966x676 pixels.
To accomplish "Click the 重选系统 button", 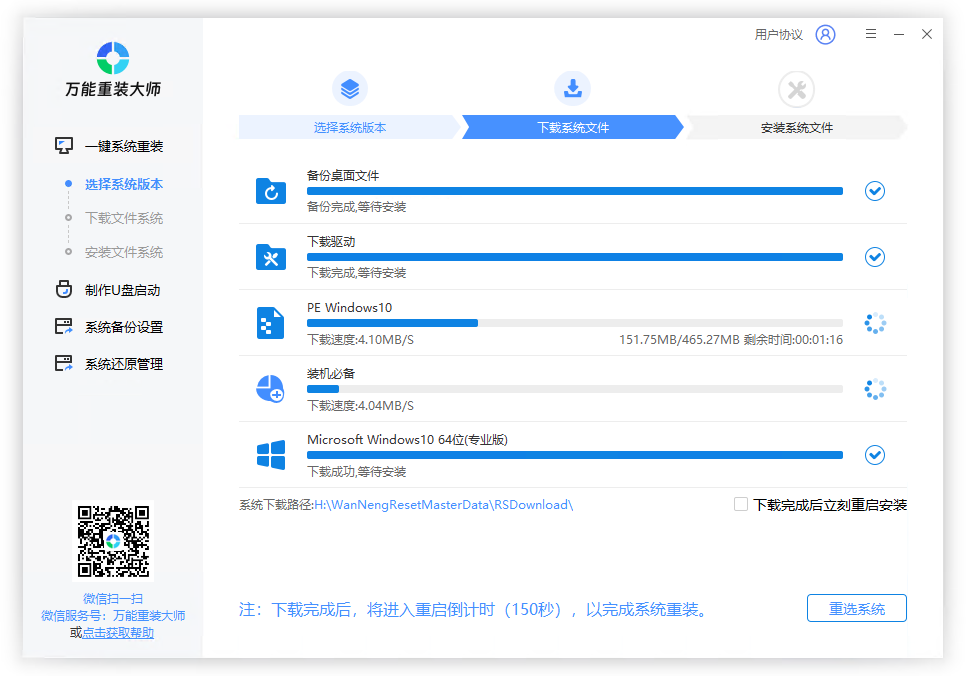I will [856, 609].
